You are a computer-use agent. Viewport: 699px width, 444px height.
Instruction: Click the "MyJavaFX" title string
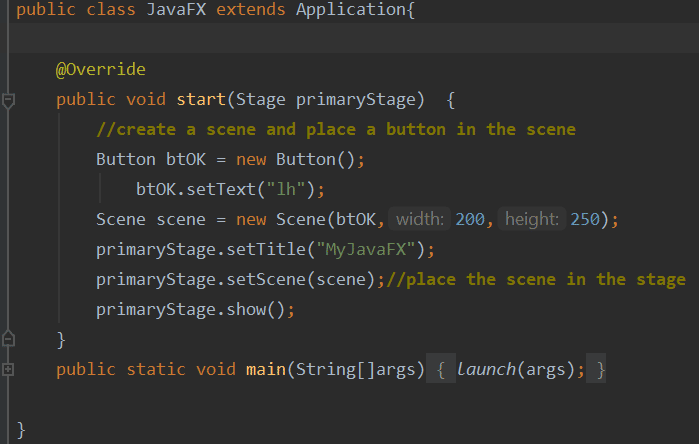366,249
